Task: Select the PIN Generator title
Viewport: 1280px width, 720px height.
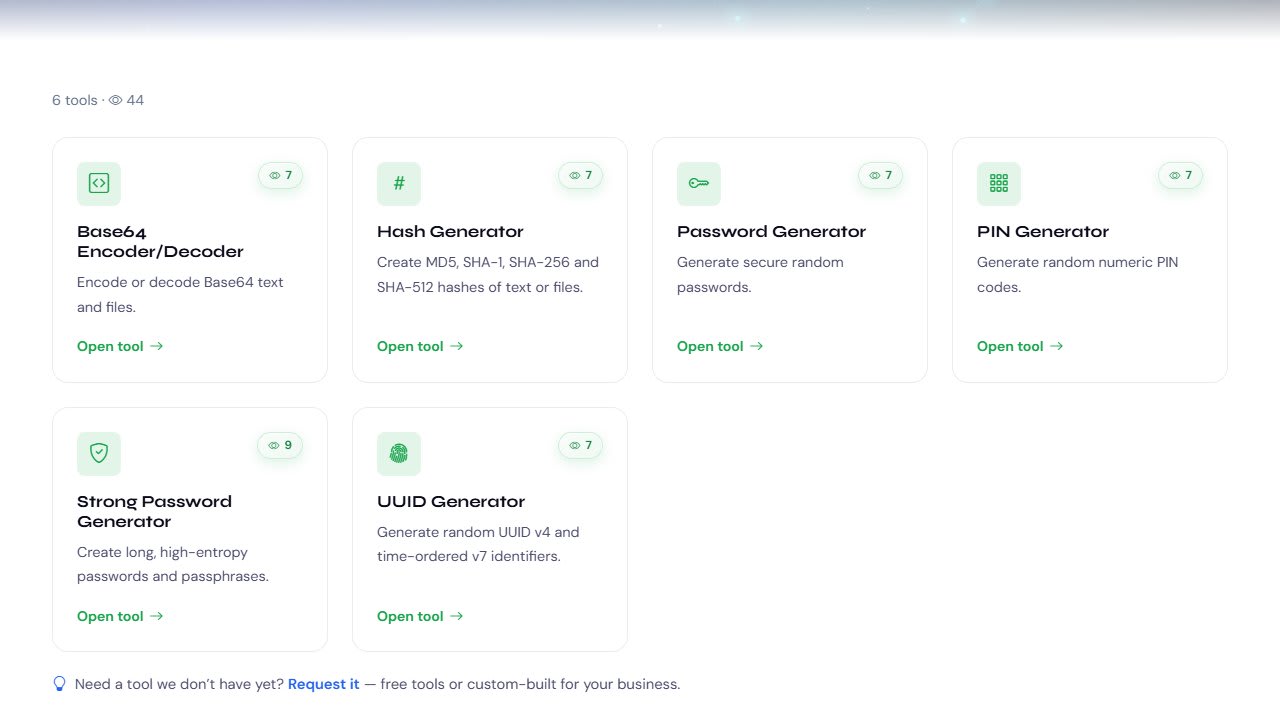Action: tap(1043, 231)
